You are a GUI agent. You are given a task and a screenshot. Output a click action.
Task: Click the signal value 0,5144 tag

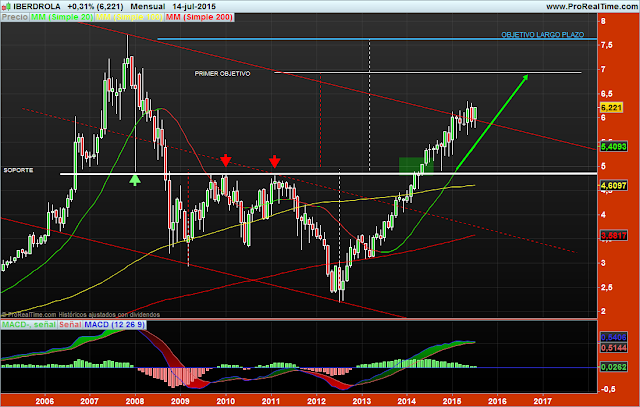(613, 348)
